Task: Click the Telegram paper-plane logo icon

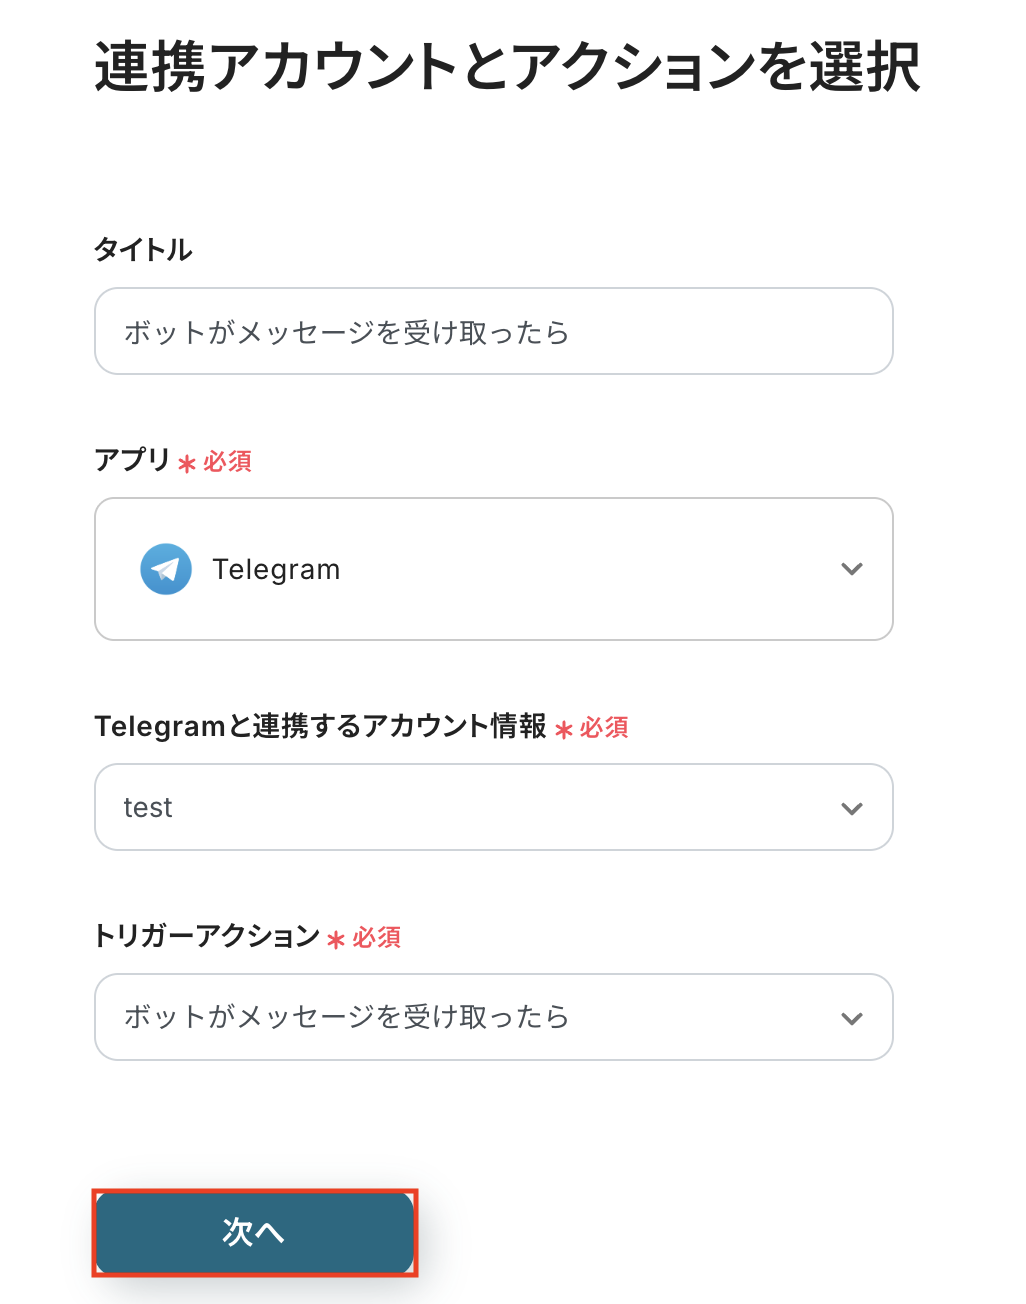Action: point(166,569)
